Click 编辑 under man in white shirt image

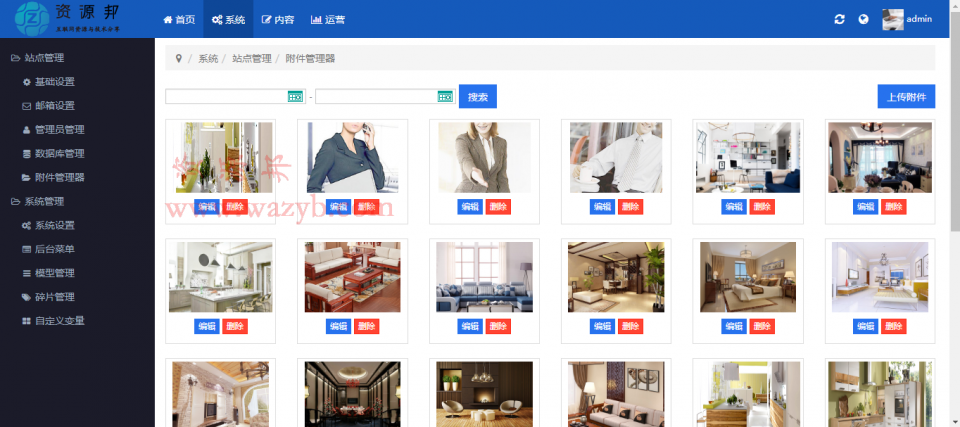[x=602, y=207]
